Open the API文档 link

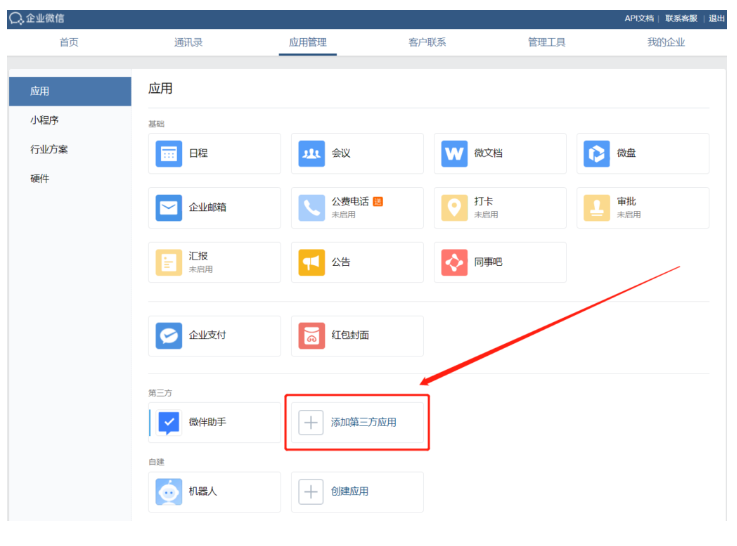click(639, 18)
